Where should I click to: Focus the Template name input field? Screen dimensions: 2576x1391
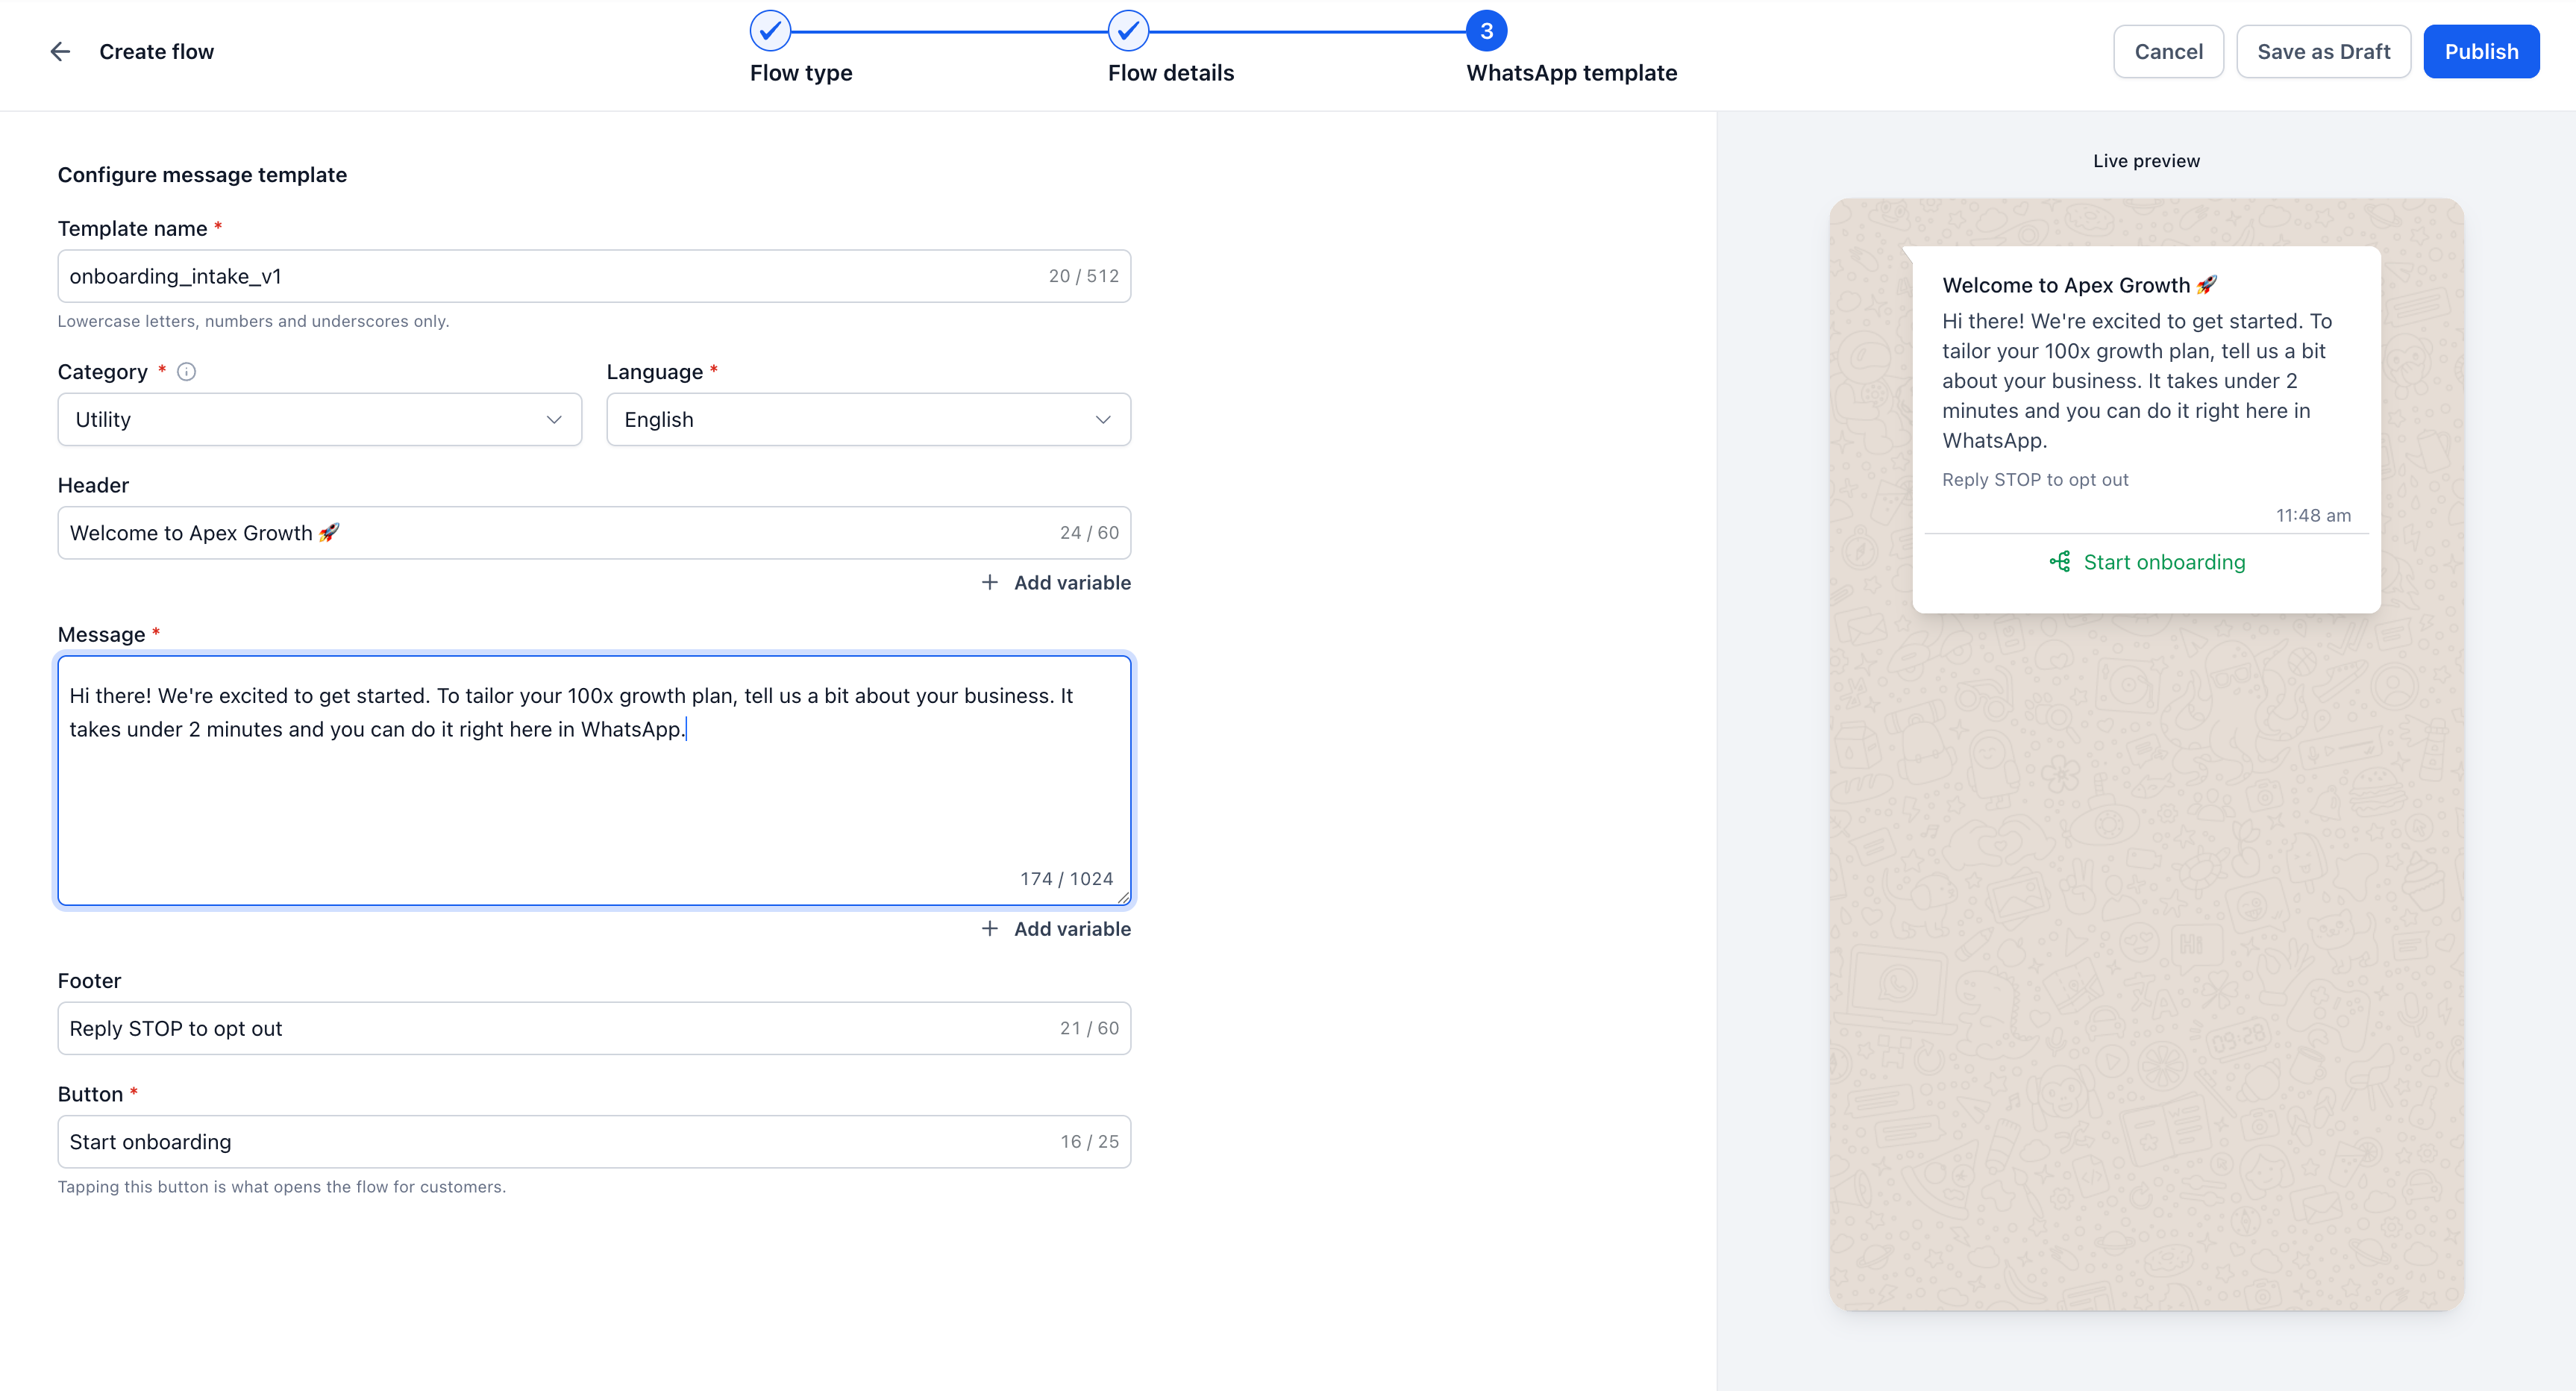pyautogui.click(x=594, y=276)
